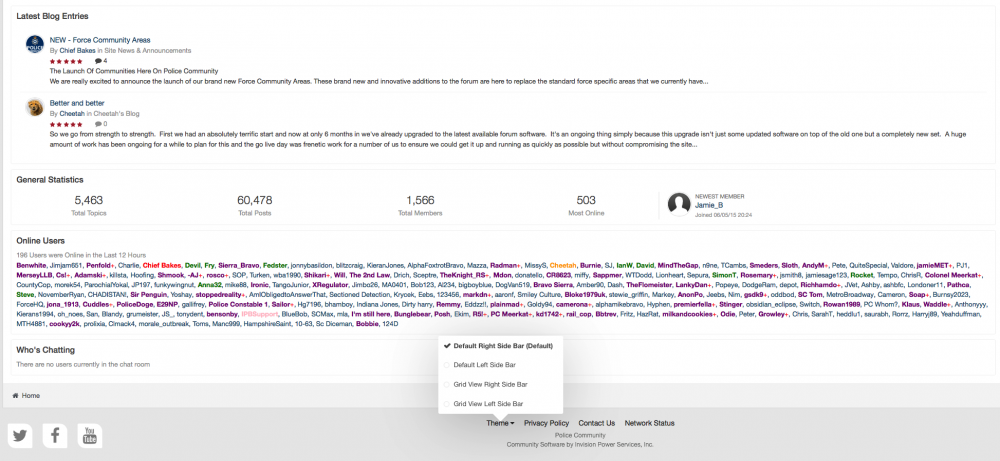Open newest member Jamie_B's avatar
1000x461 pixels.
pos(679,205)
